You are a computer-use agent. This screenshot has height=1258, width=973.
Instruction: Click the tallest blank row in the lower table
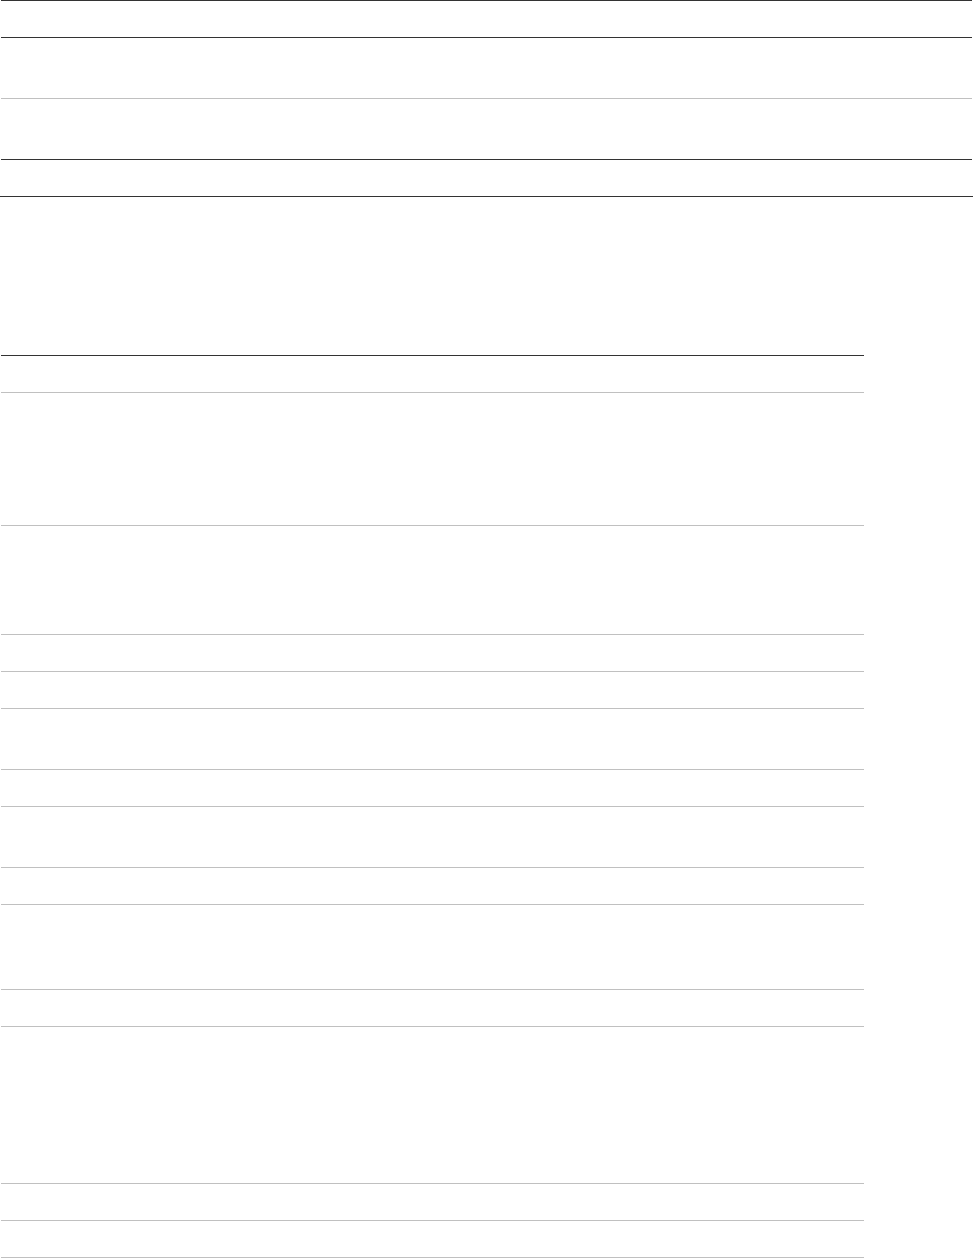pyautogui.click(x=431, y=1105)
